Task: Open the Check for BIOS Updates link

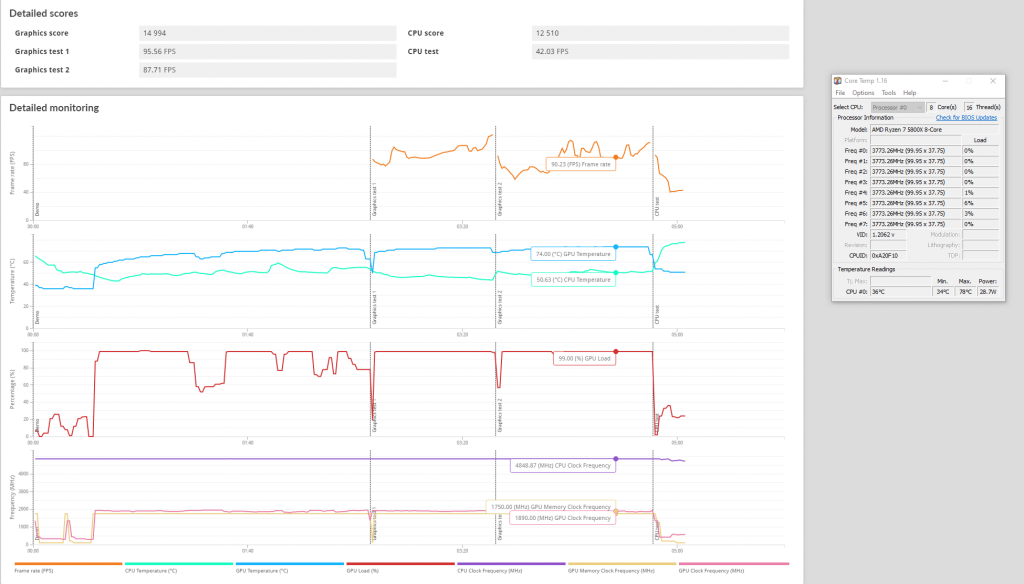Action: (966, 118)
